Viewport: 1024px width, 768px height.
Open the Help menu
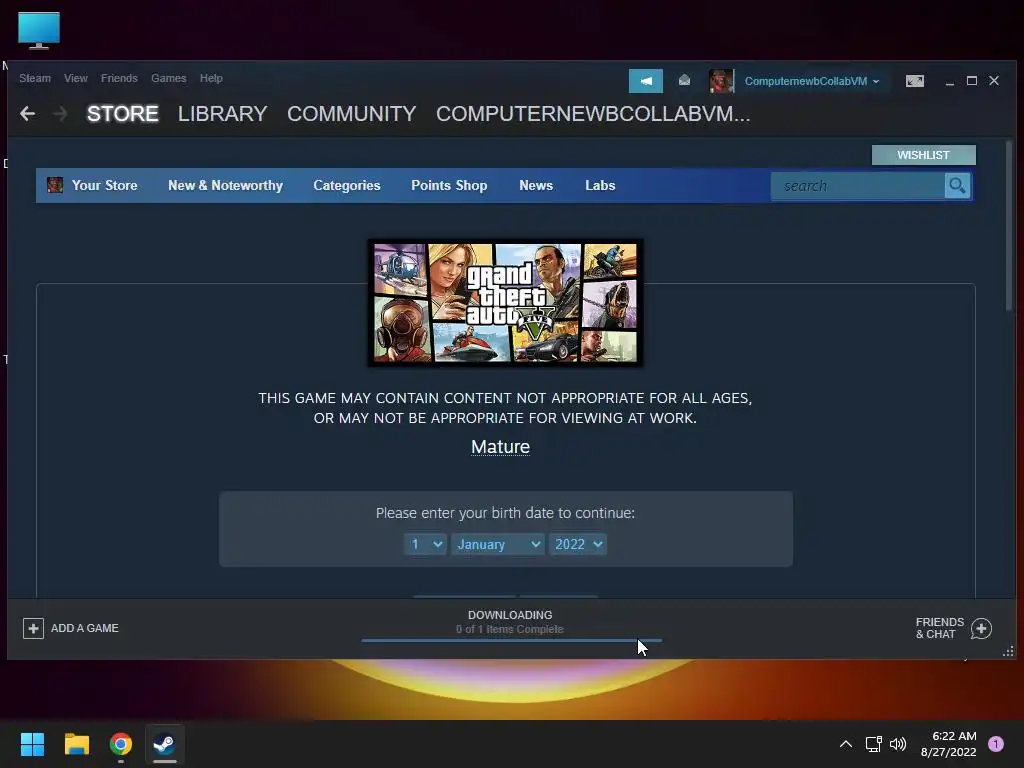[211, 78]
